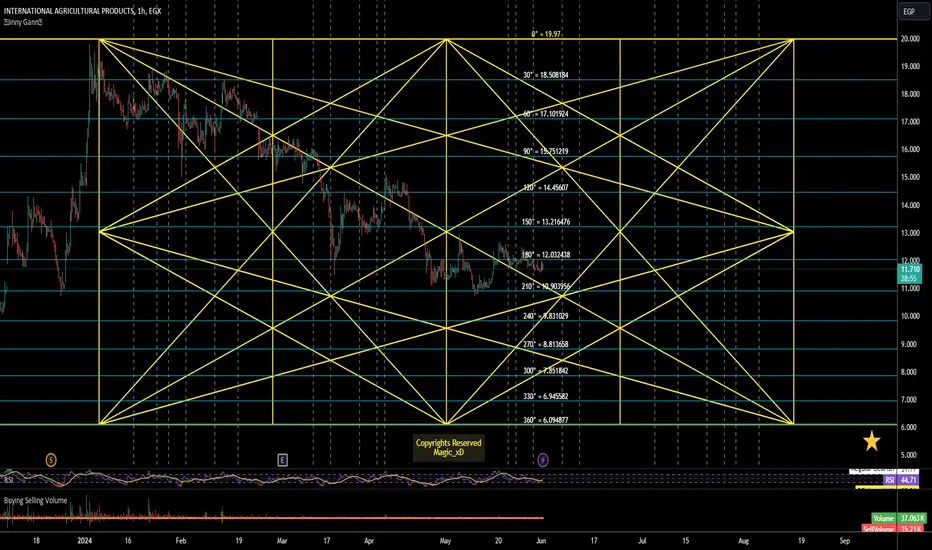932x550 pixels.
Task: Click the 300° = 7.851842 level label
Action: tap(546, 371)
